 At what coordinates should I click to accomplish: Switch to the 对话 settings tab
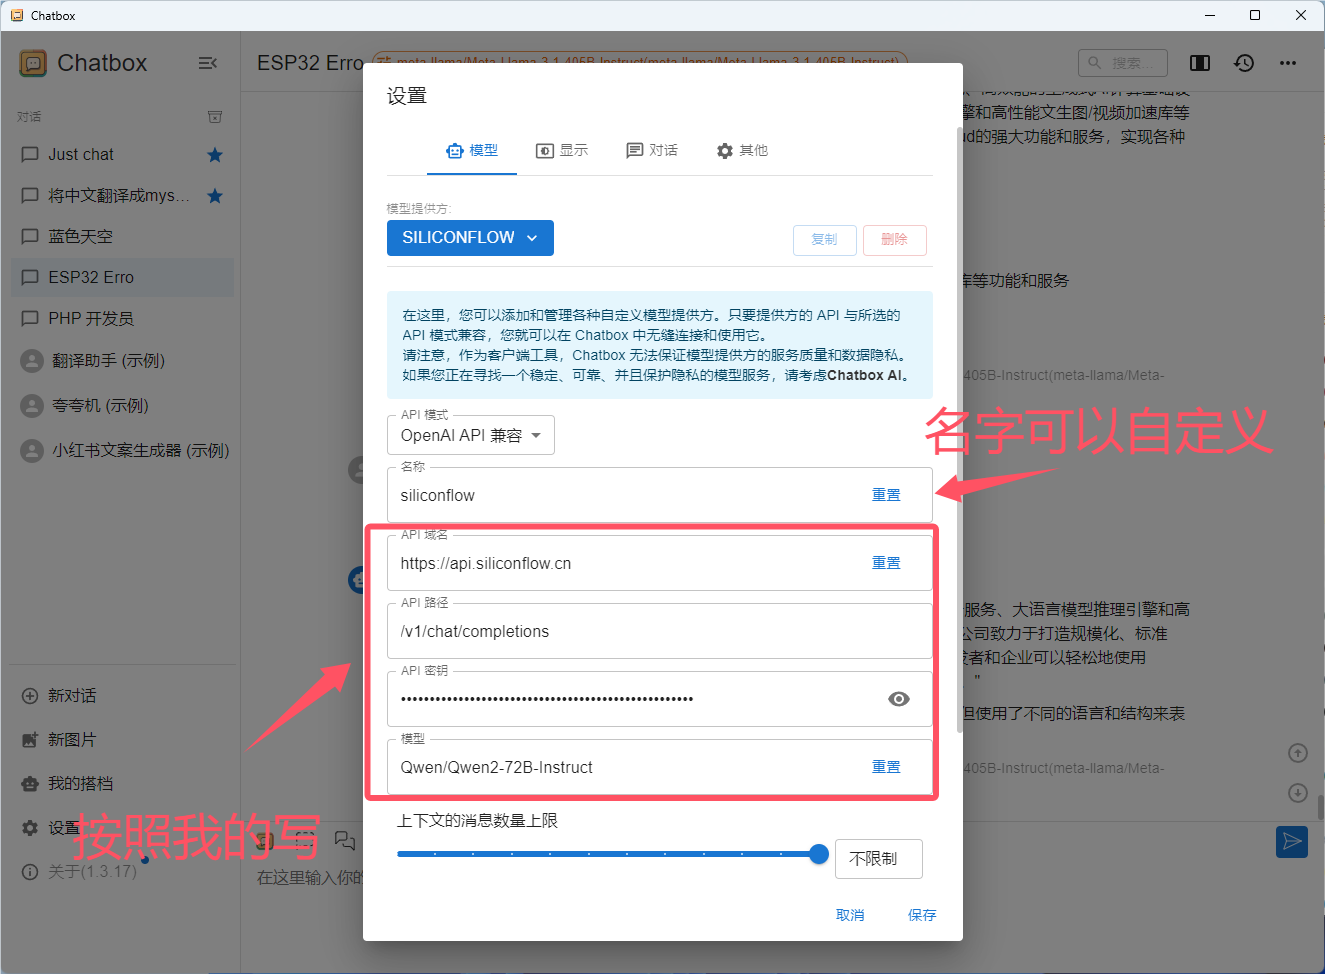[652, 150]
